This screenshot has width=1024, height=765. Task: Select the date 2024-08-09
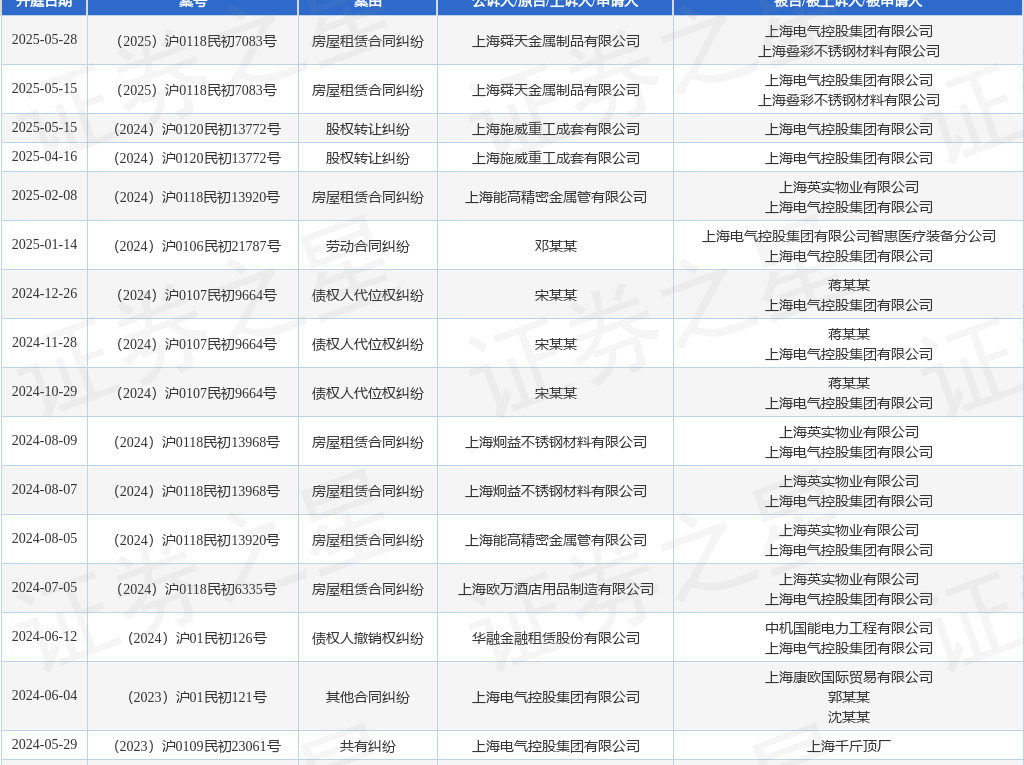44,441
